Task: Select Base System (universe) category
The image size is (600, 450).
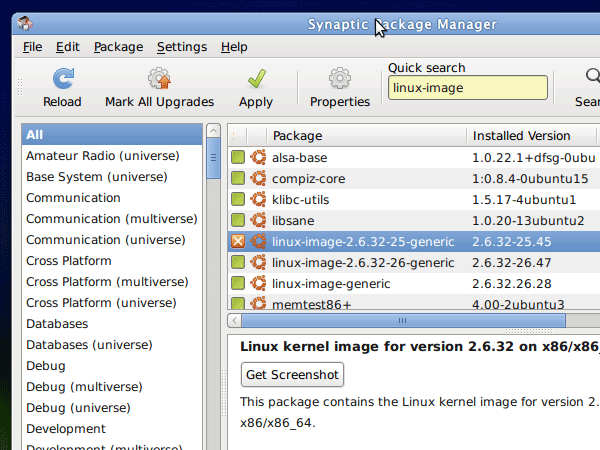Action: [x=112, y=177]
